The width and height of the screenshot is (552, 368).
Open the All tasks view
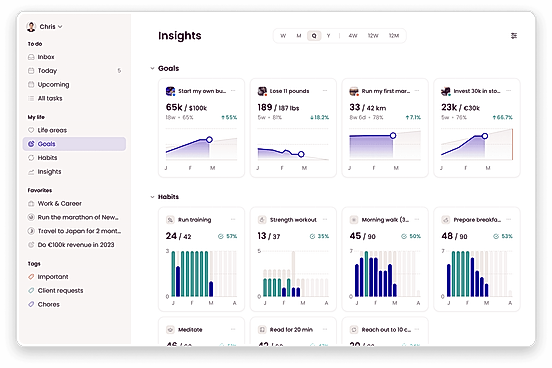(x=74, y=98)
